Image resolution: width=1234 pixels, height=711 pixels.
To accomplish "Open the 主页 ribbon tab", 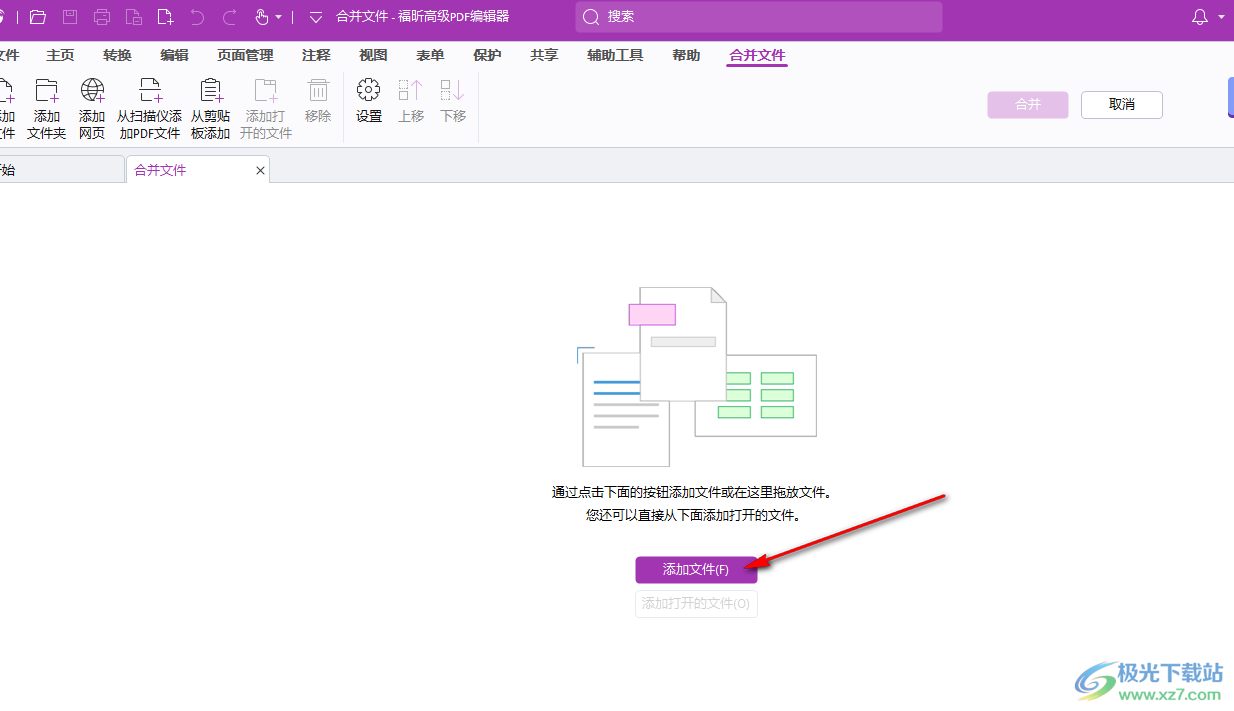I will (60, 56).
